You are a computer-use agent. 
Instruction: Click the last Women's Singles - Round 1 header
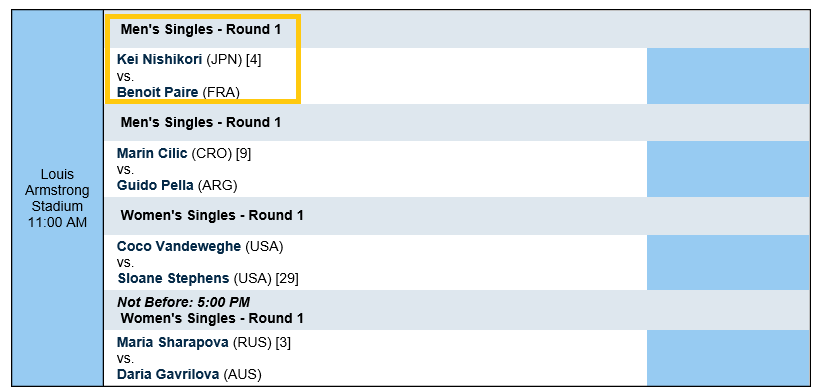pyautogui.click(x=212, y=319)
